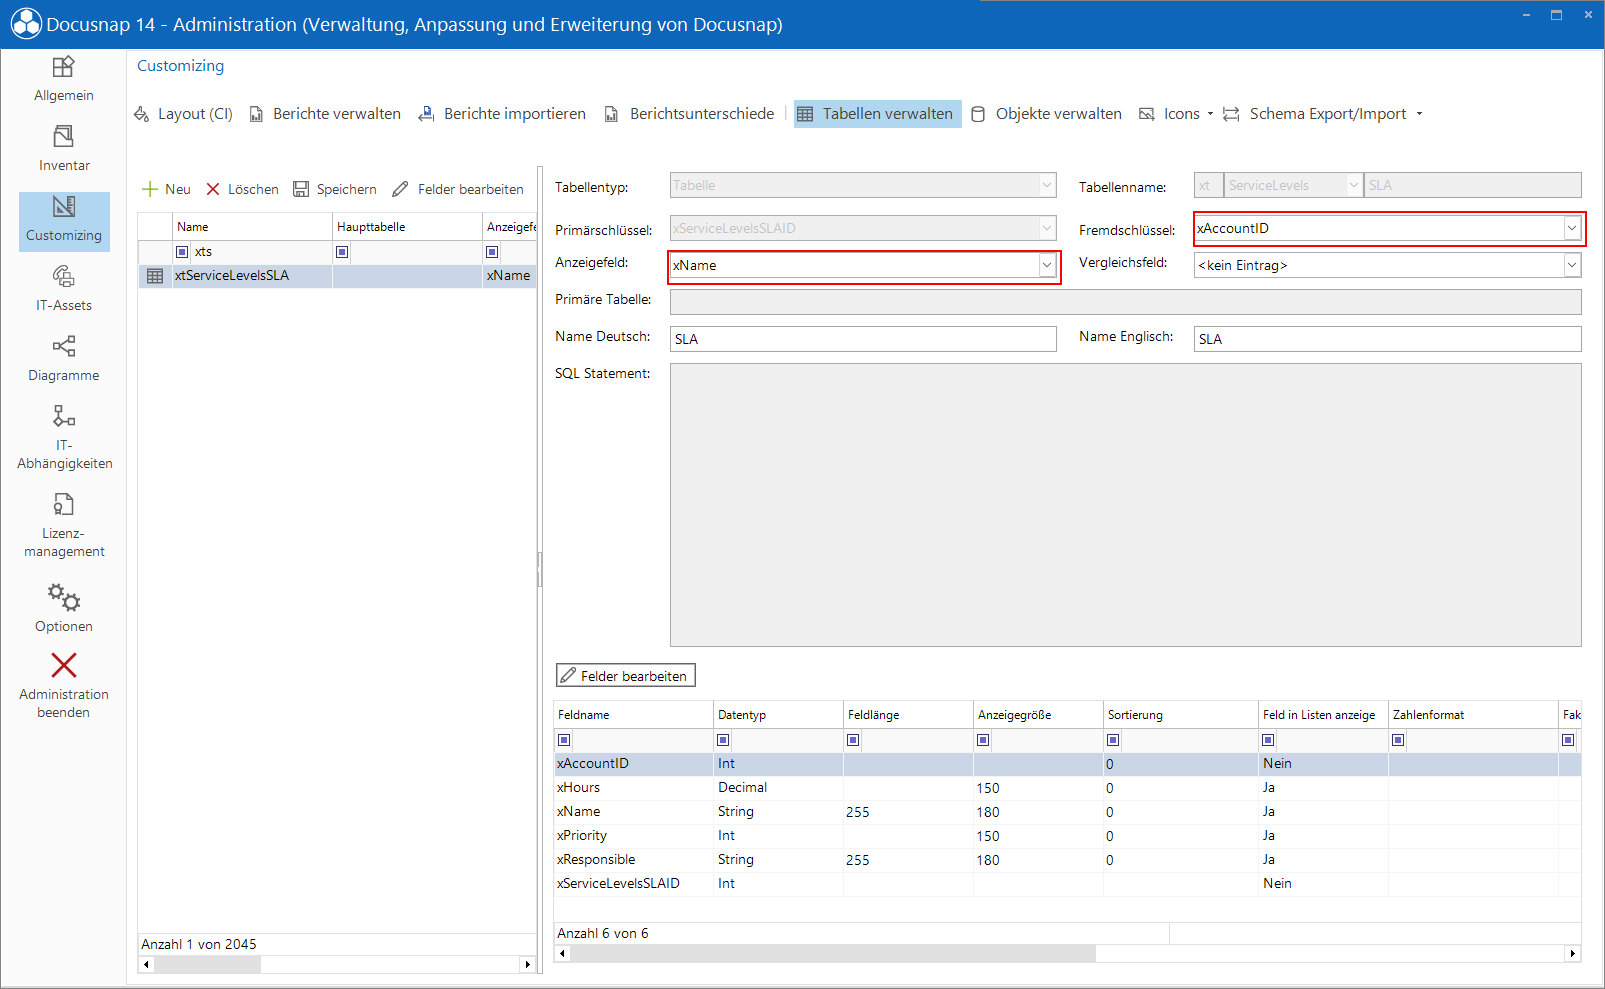Open Berichtsunterschiede
The image size is (1605, 989).
pos(689,114)
